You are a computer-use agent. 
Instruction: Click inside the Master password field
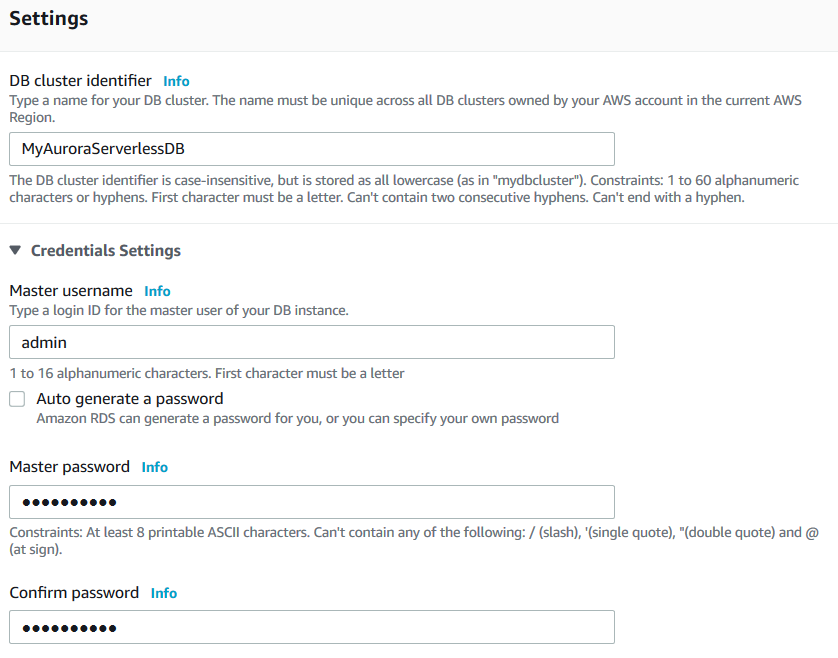(312, 502)
